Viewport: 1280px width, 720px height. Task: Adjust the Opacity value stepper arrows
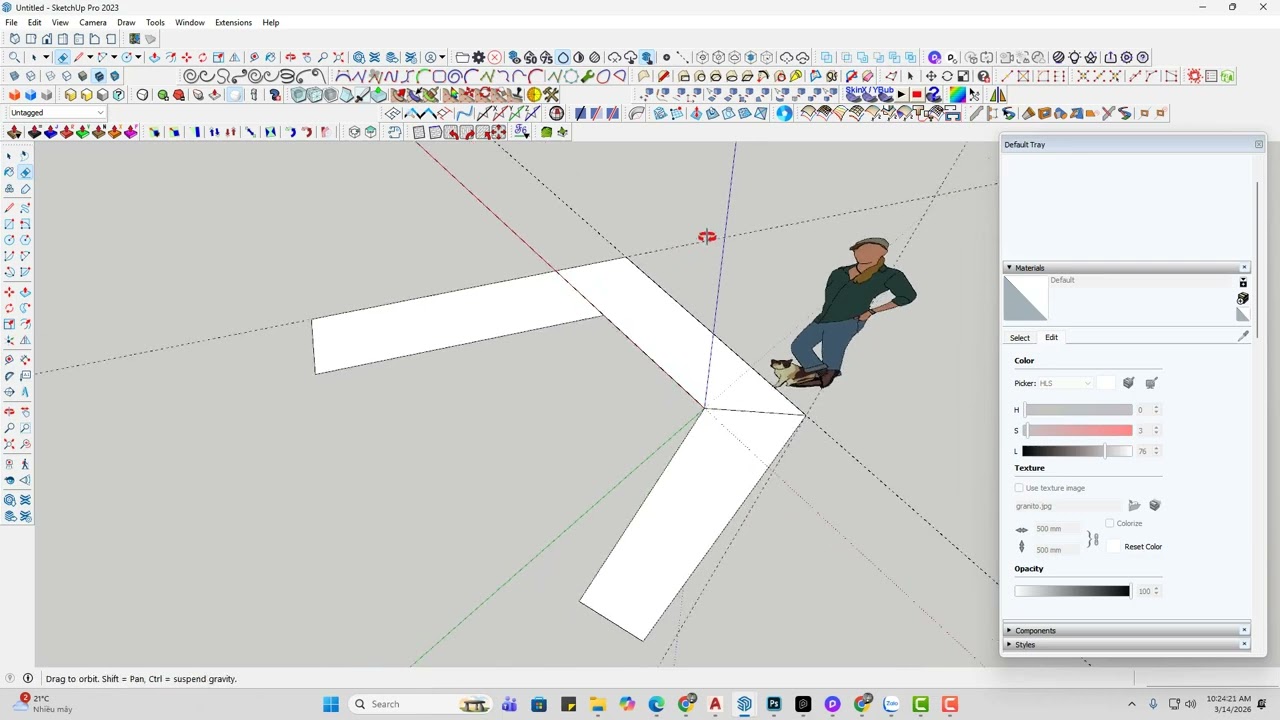tap(1156, 591)
